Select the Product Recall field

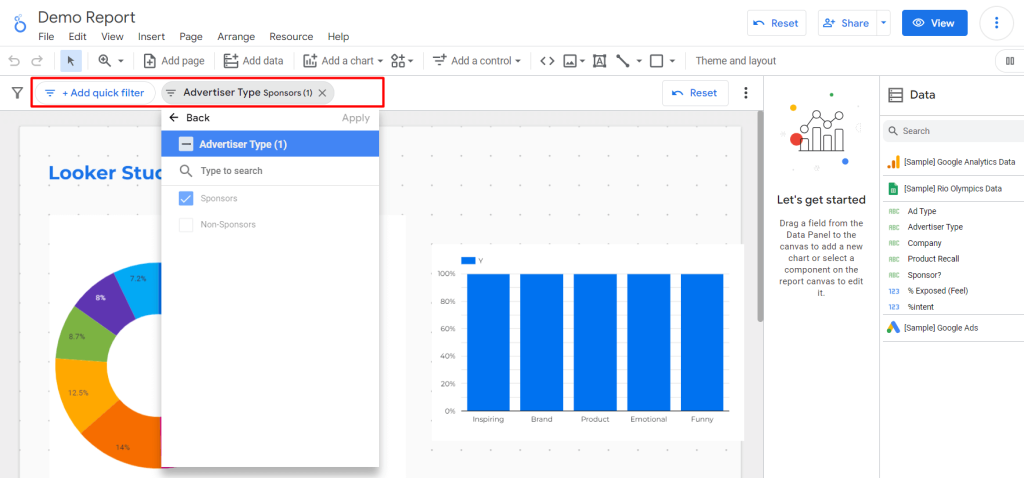pyautogui.click(x=933, y=259)
